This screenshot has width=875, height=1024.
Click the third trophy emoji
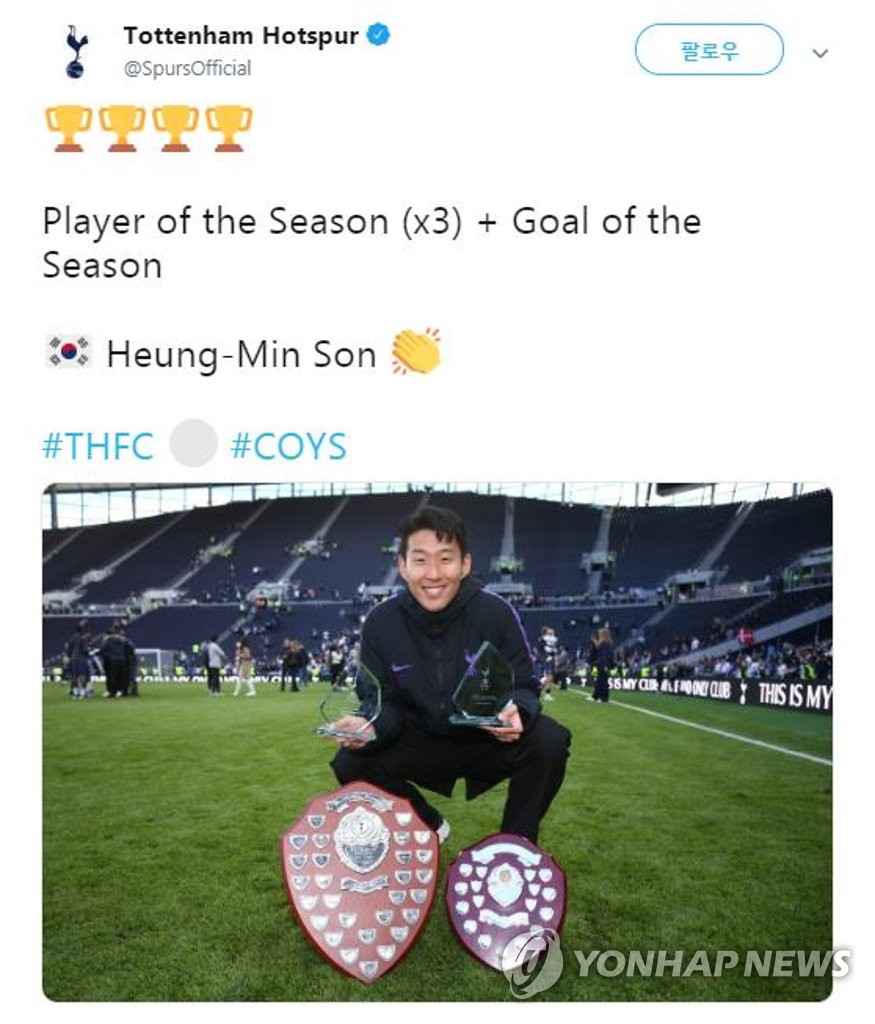pyautogui.click(x=175, y=129)
